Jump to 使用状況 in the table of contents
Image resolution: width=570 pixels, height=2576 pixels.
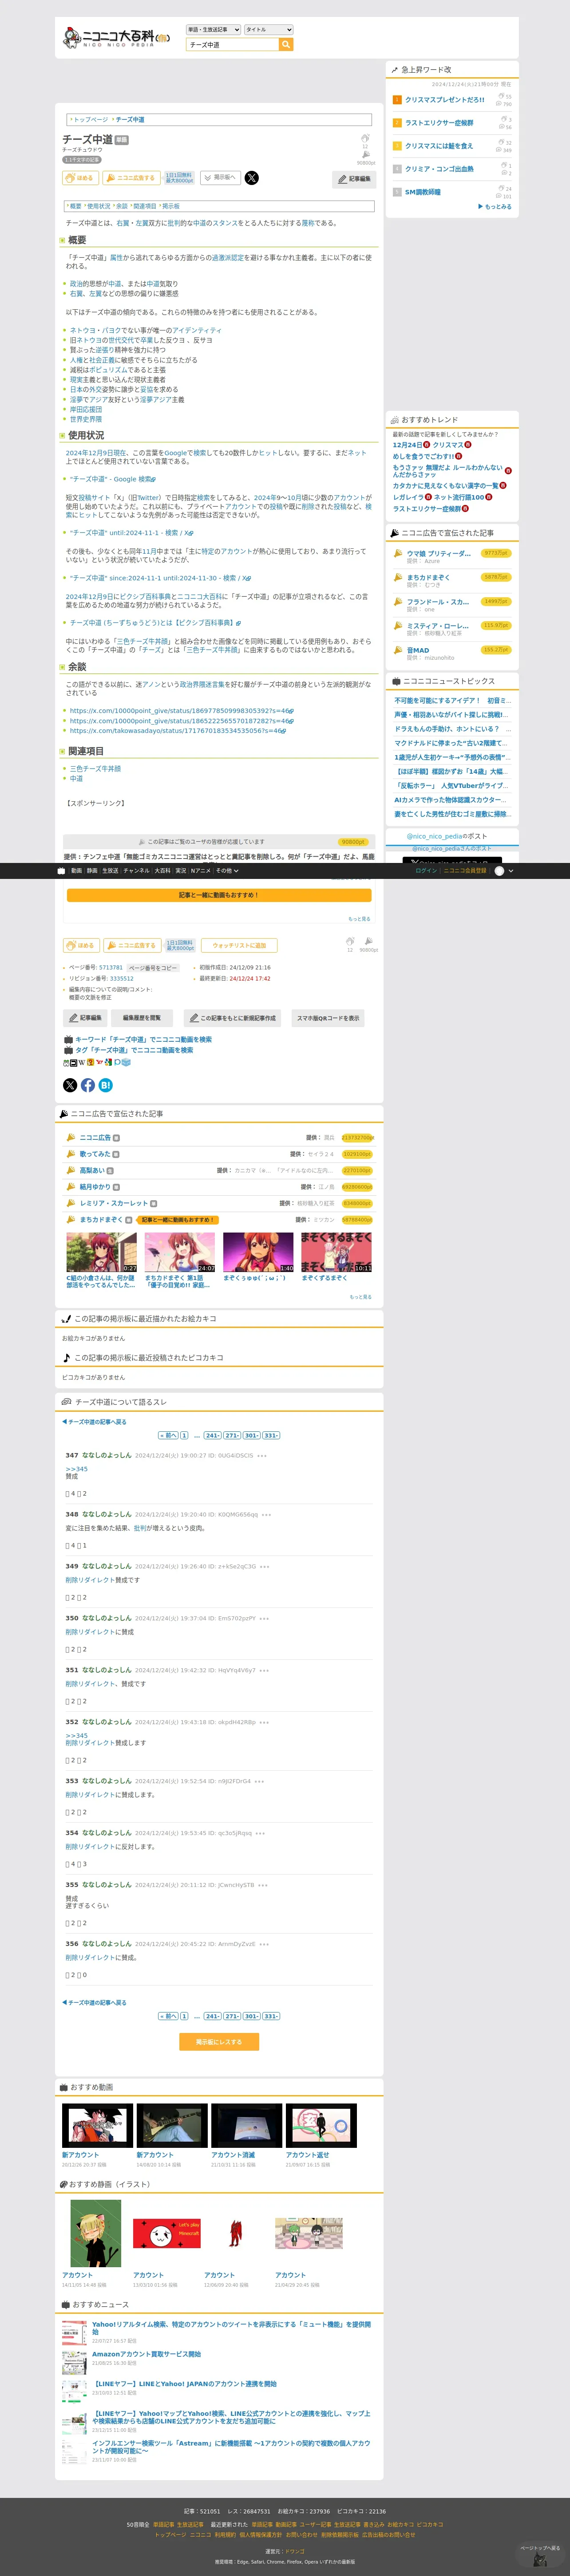[99, 206]
